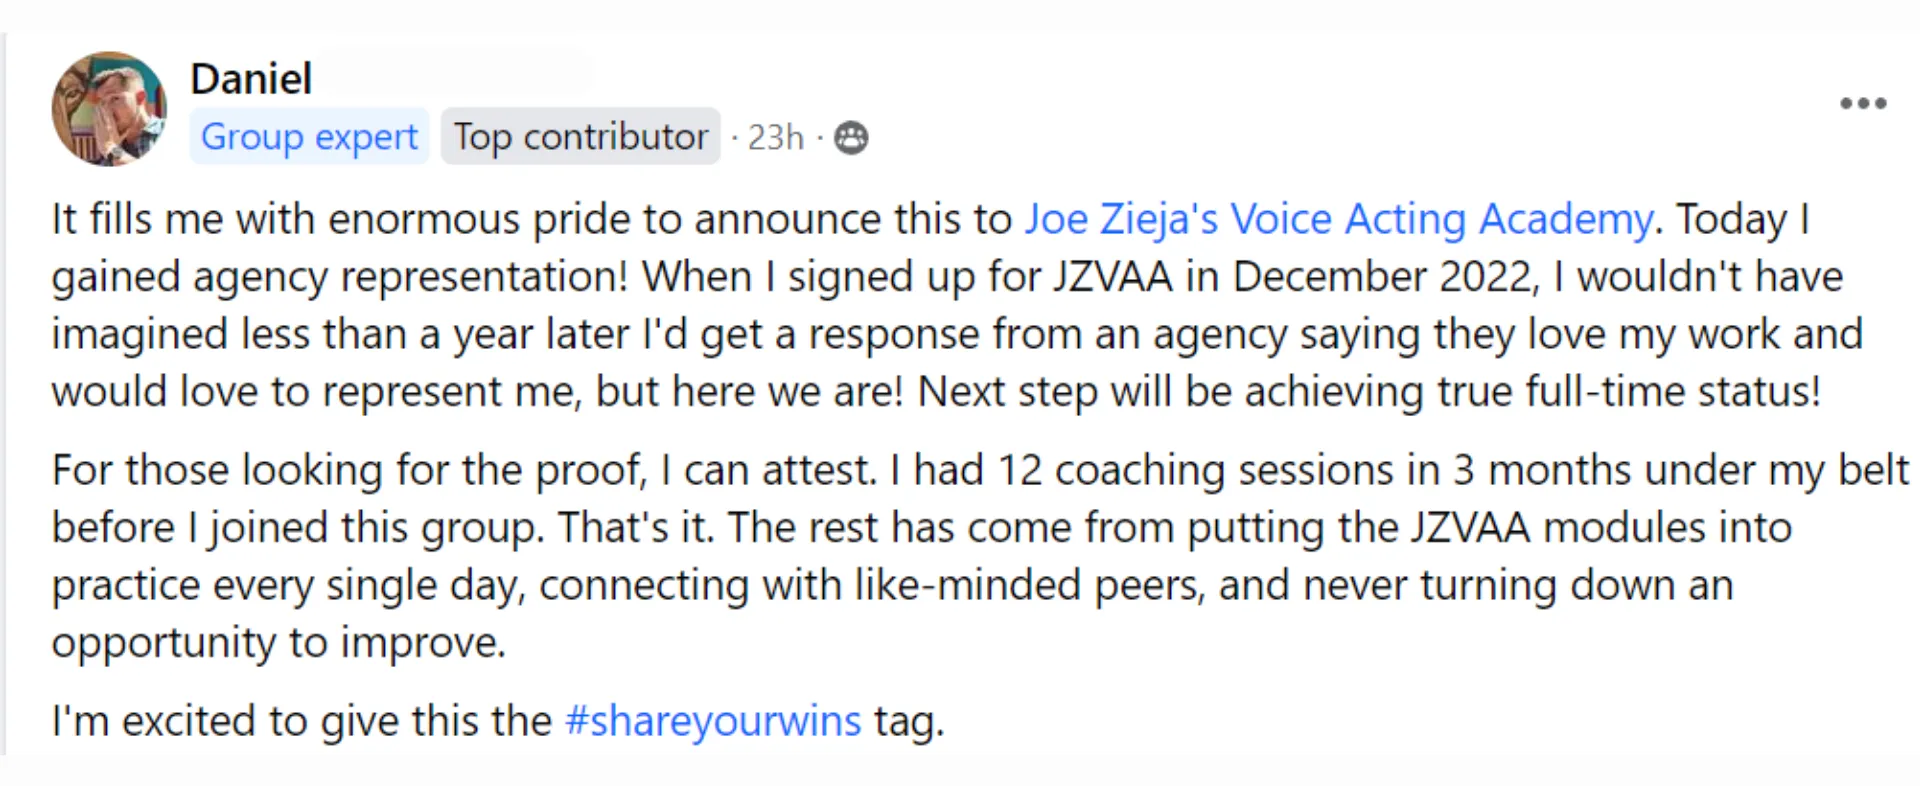Image resolution: width=1920 pixels, height=786 pixels.
Task: Open the 23h post timestamp
Action: (x=776, y=137)
